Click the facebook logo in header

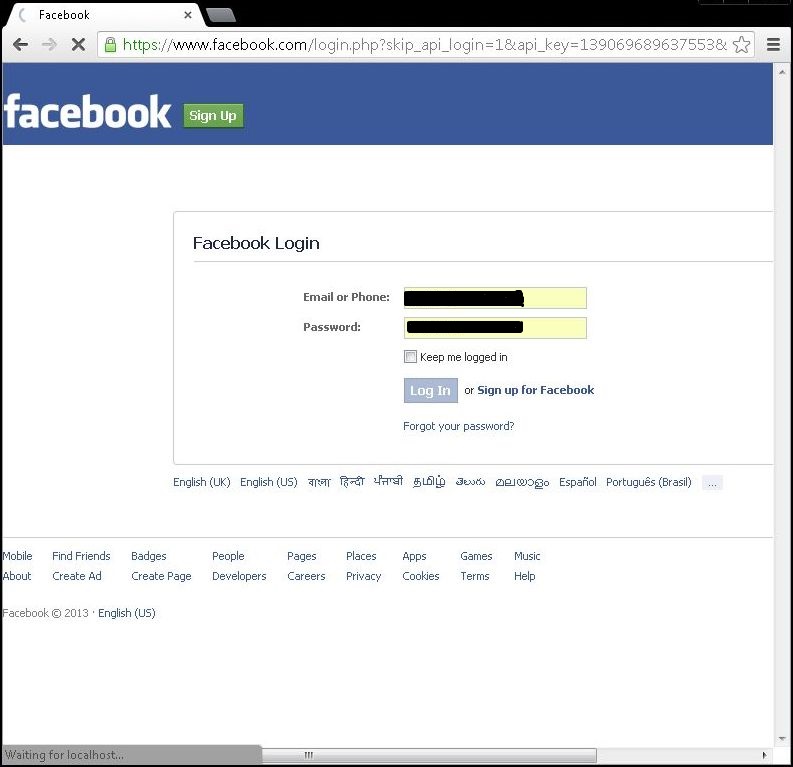(87, 112)
